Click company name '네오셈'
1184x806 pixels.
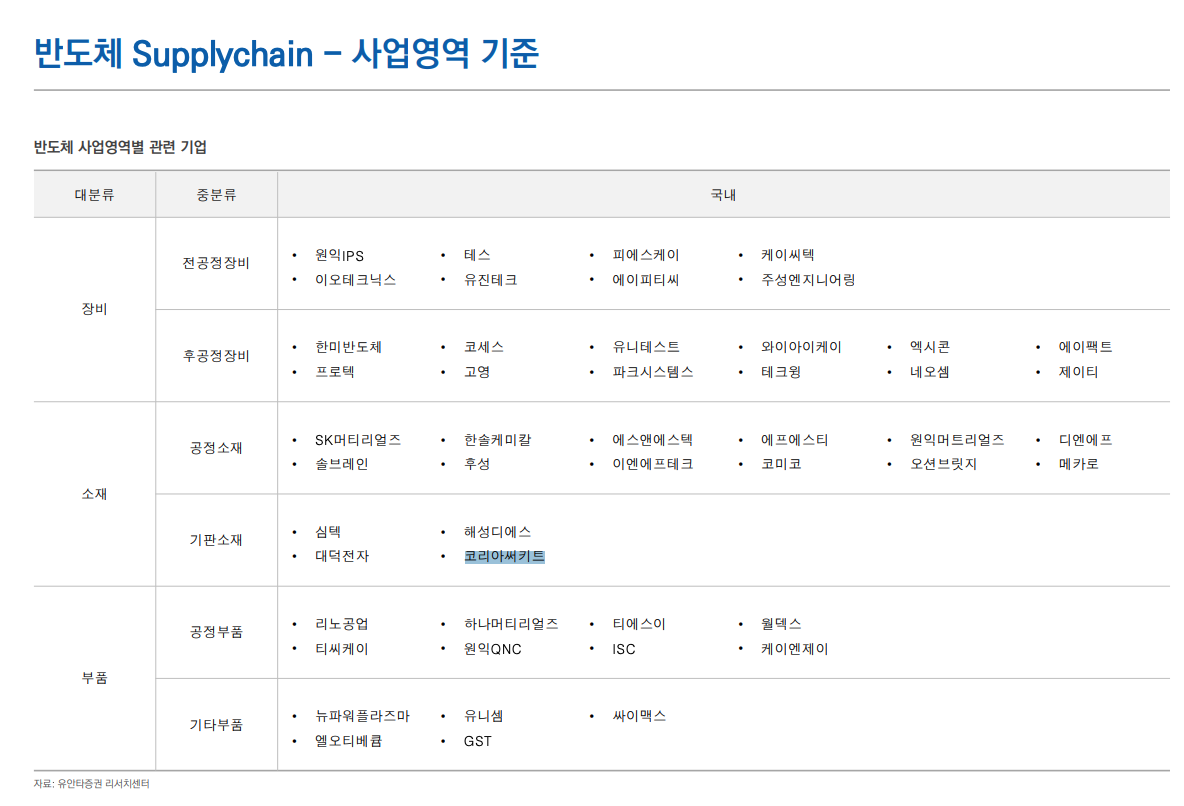tap(930, 372)
